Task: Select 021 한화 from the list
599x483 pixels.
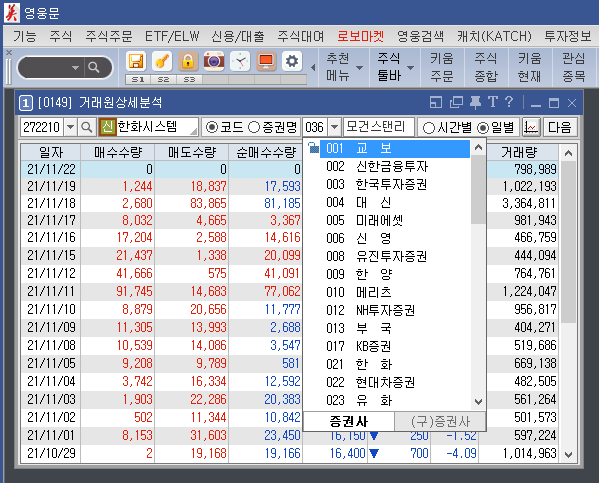Action: 395,364
